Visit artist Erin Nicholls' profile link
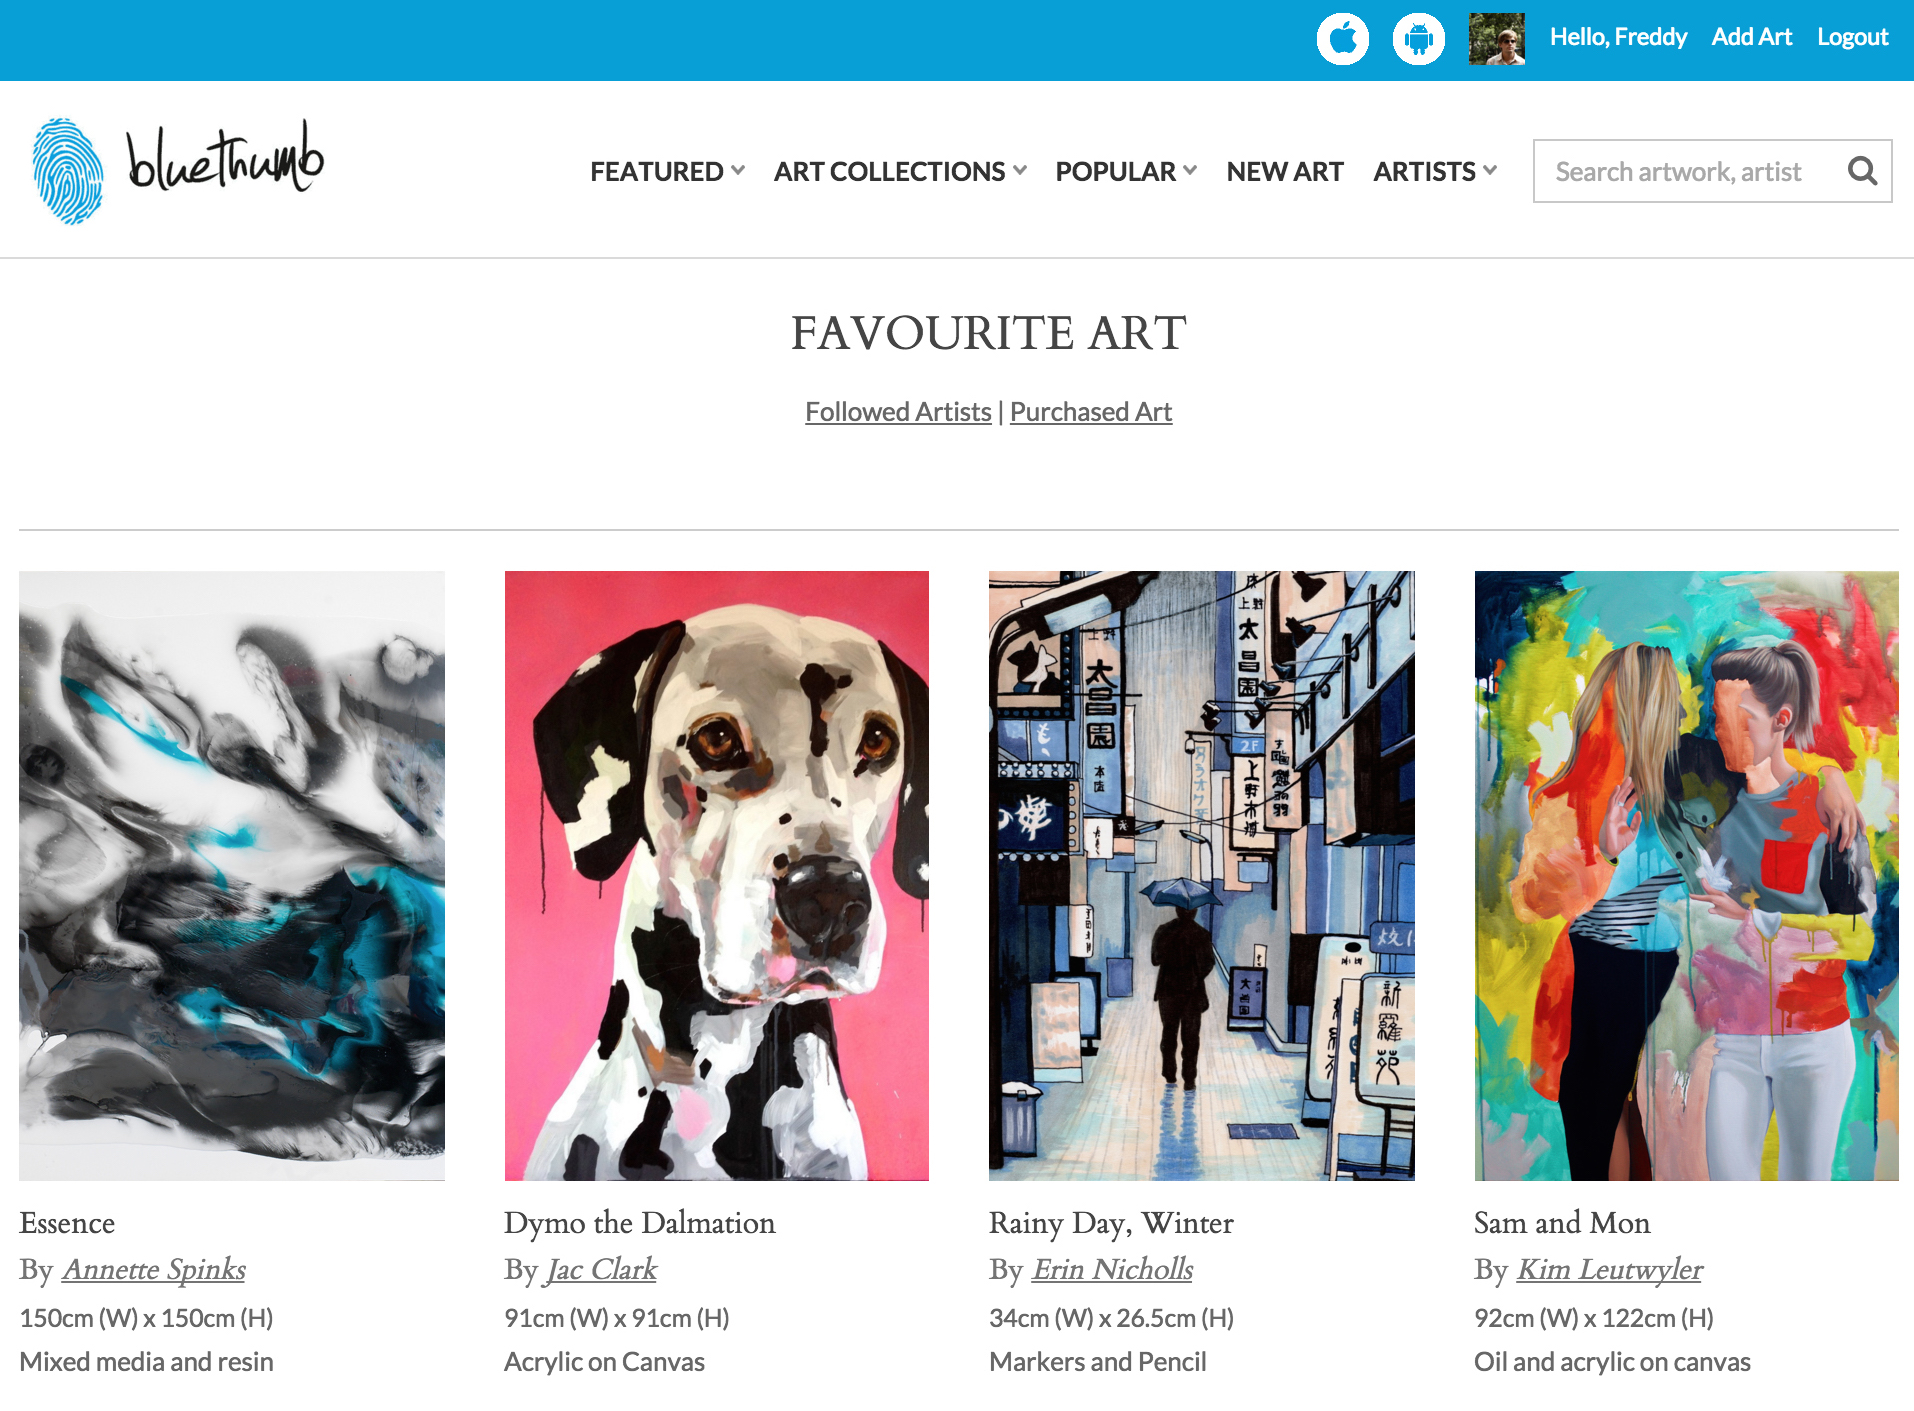The image size is (1914, 1411). click(1112, 1269)
